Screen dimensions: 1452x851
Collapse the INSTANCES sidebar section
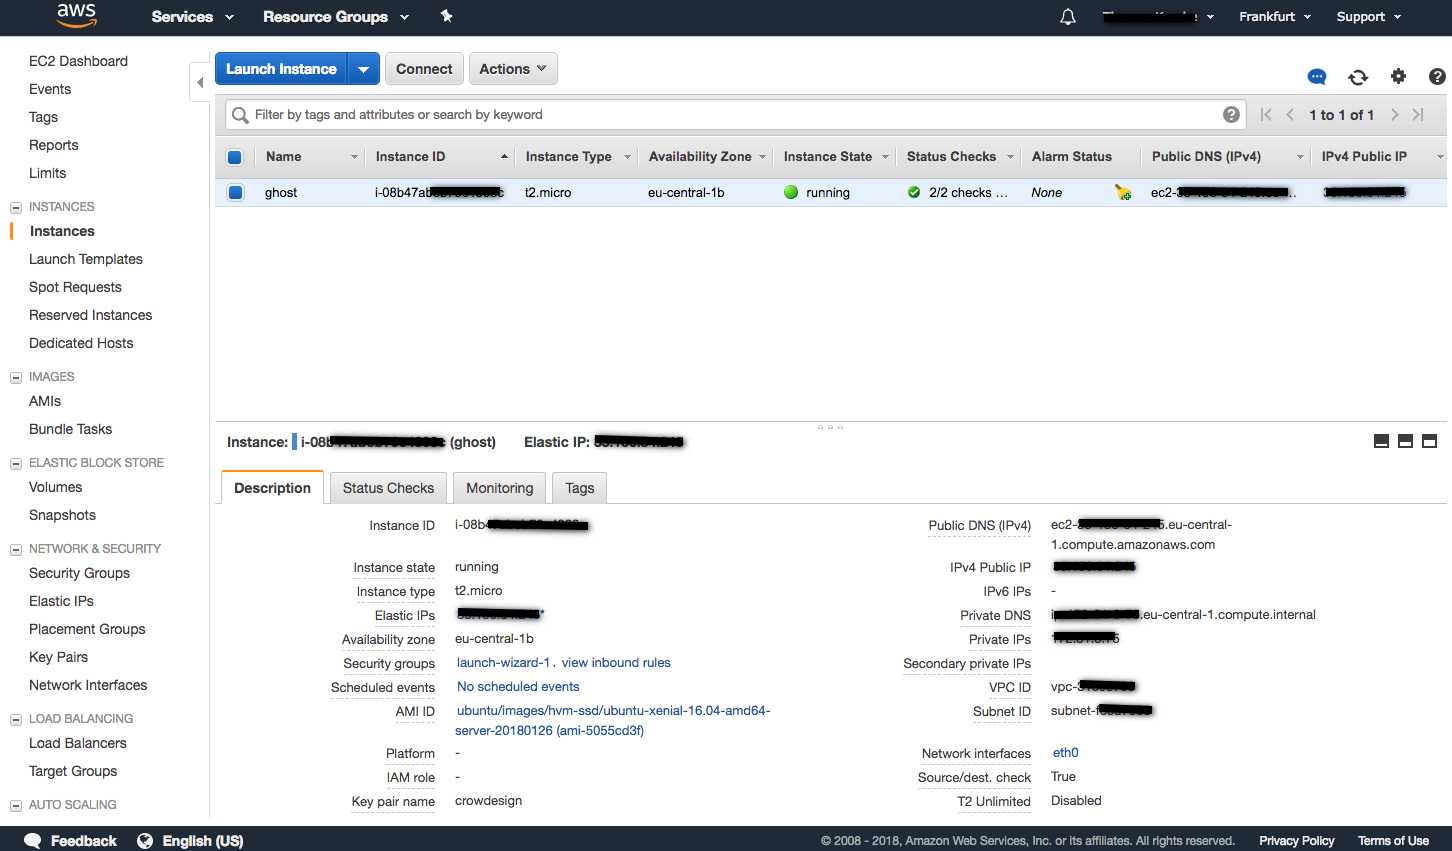click(16, 207)
